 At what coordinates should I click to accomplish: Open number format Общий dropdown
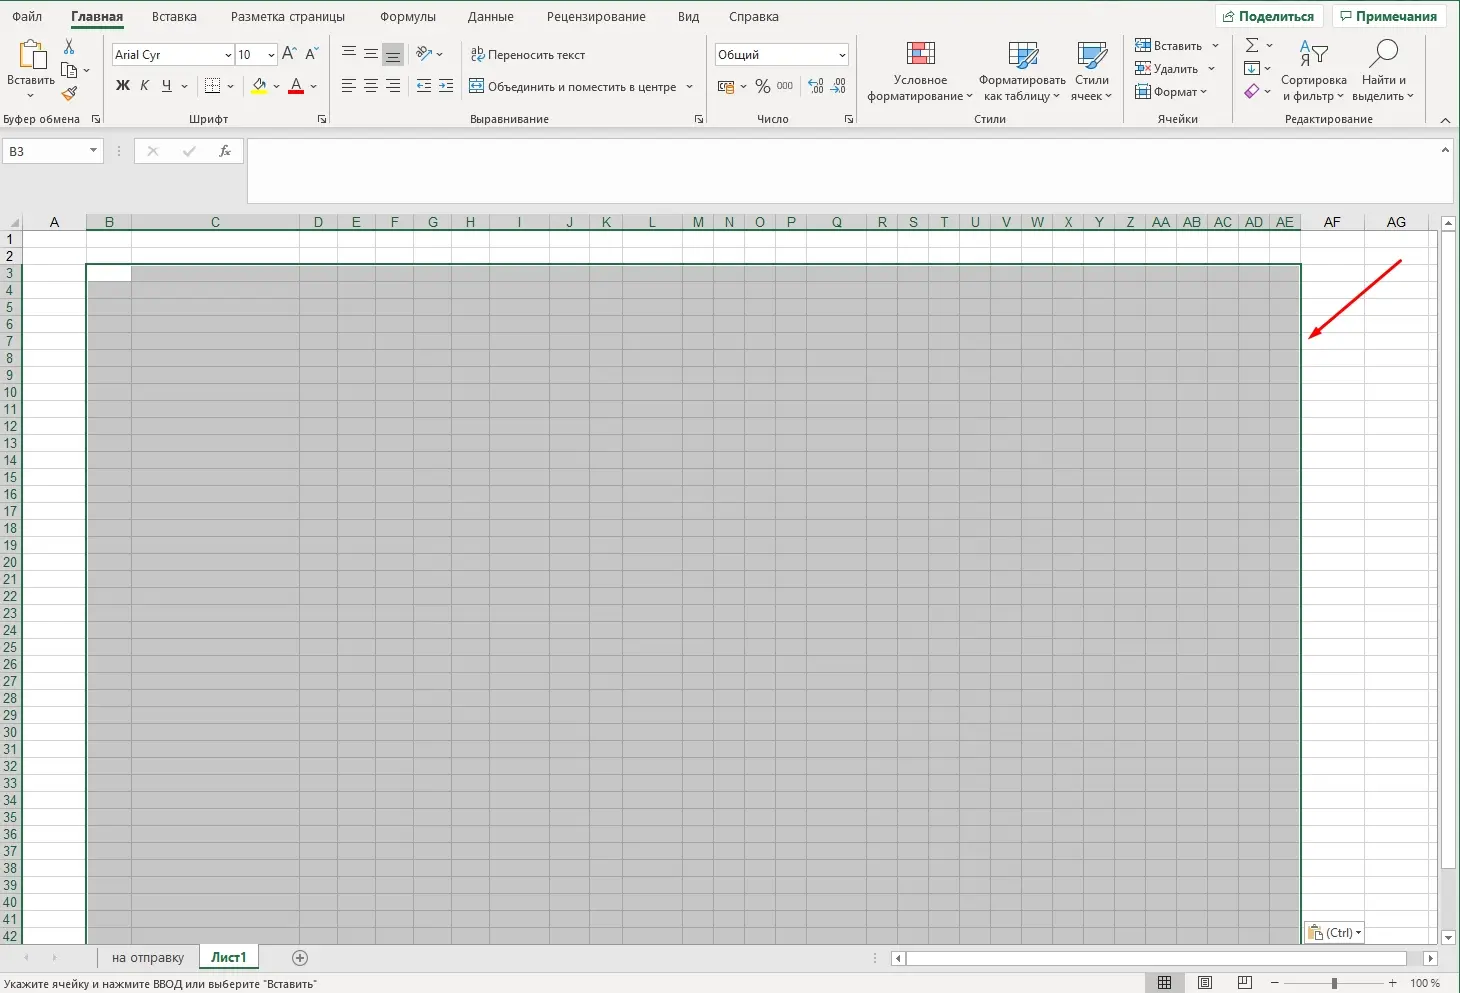click(x=842, y=55)
